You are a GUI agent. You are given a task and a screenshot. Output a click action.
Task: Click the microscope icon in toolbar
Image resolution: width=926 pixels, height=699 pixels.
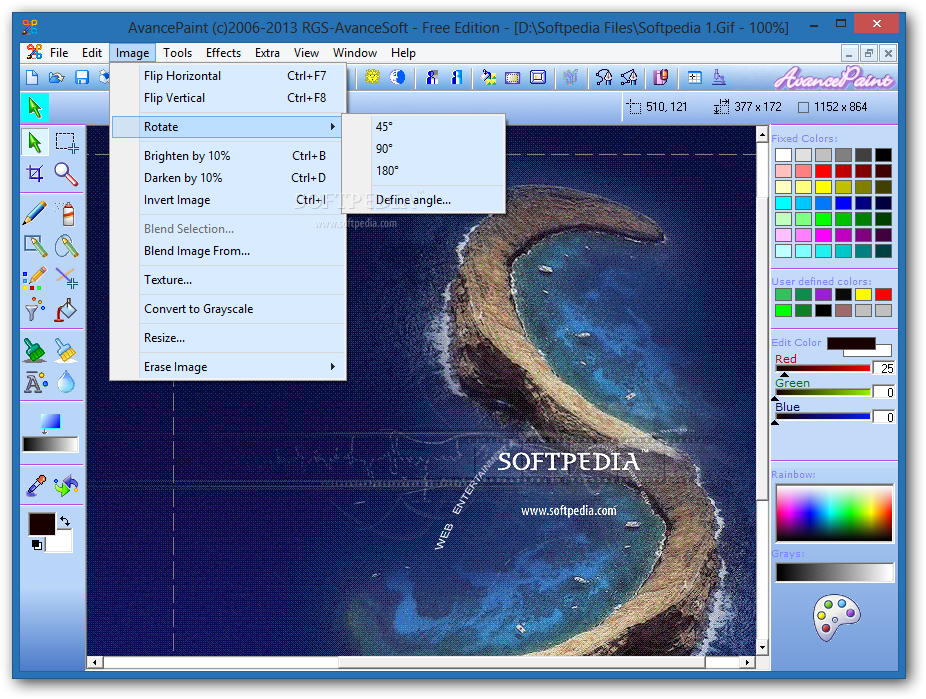[x=719, y=77]
